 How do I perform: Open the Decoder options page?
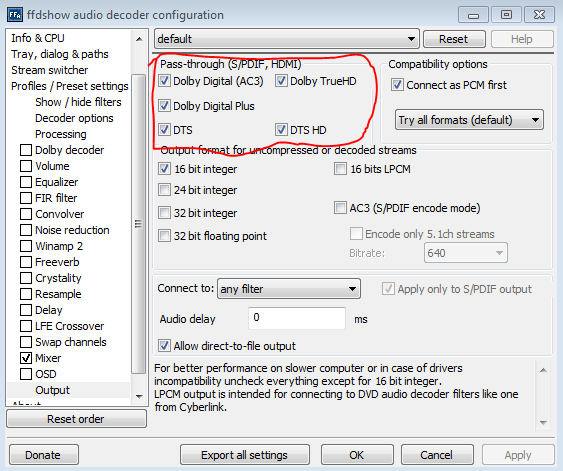pyautogui.click(x=74, y=118)
